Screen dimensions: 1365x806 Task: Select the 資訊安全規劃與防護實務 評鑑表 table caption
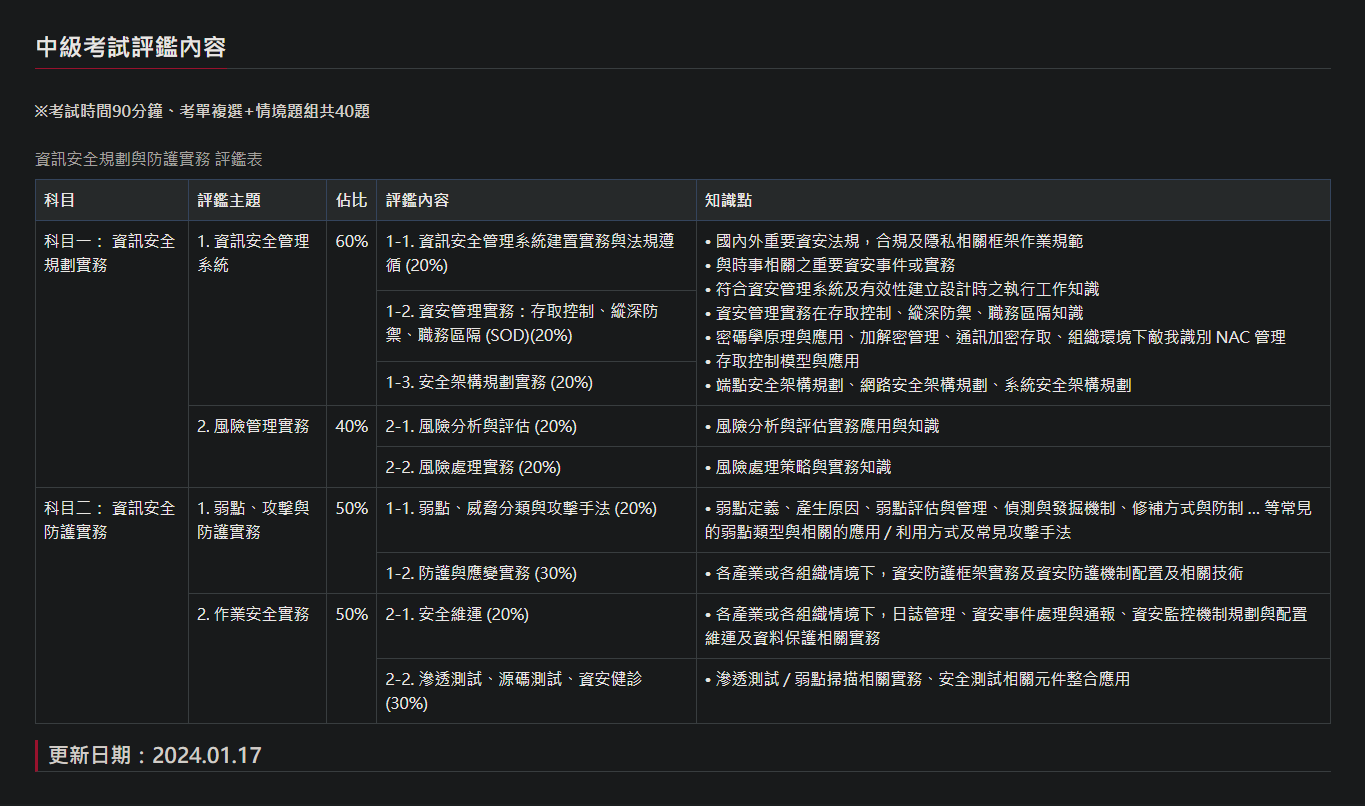tap(148, 159)
